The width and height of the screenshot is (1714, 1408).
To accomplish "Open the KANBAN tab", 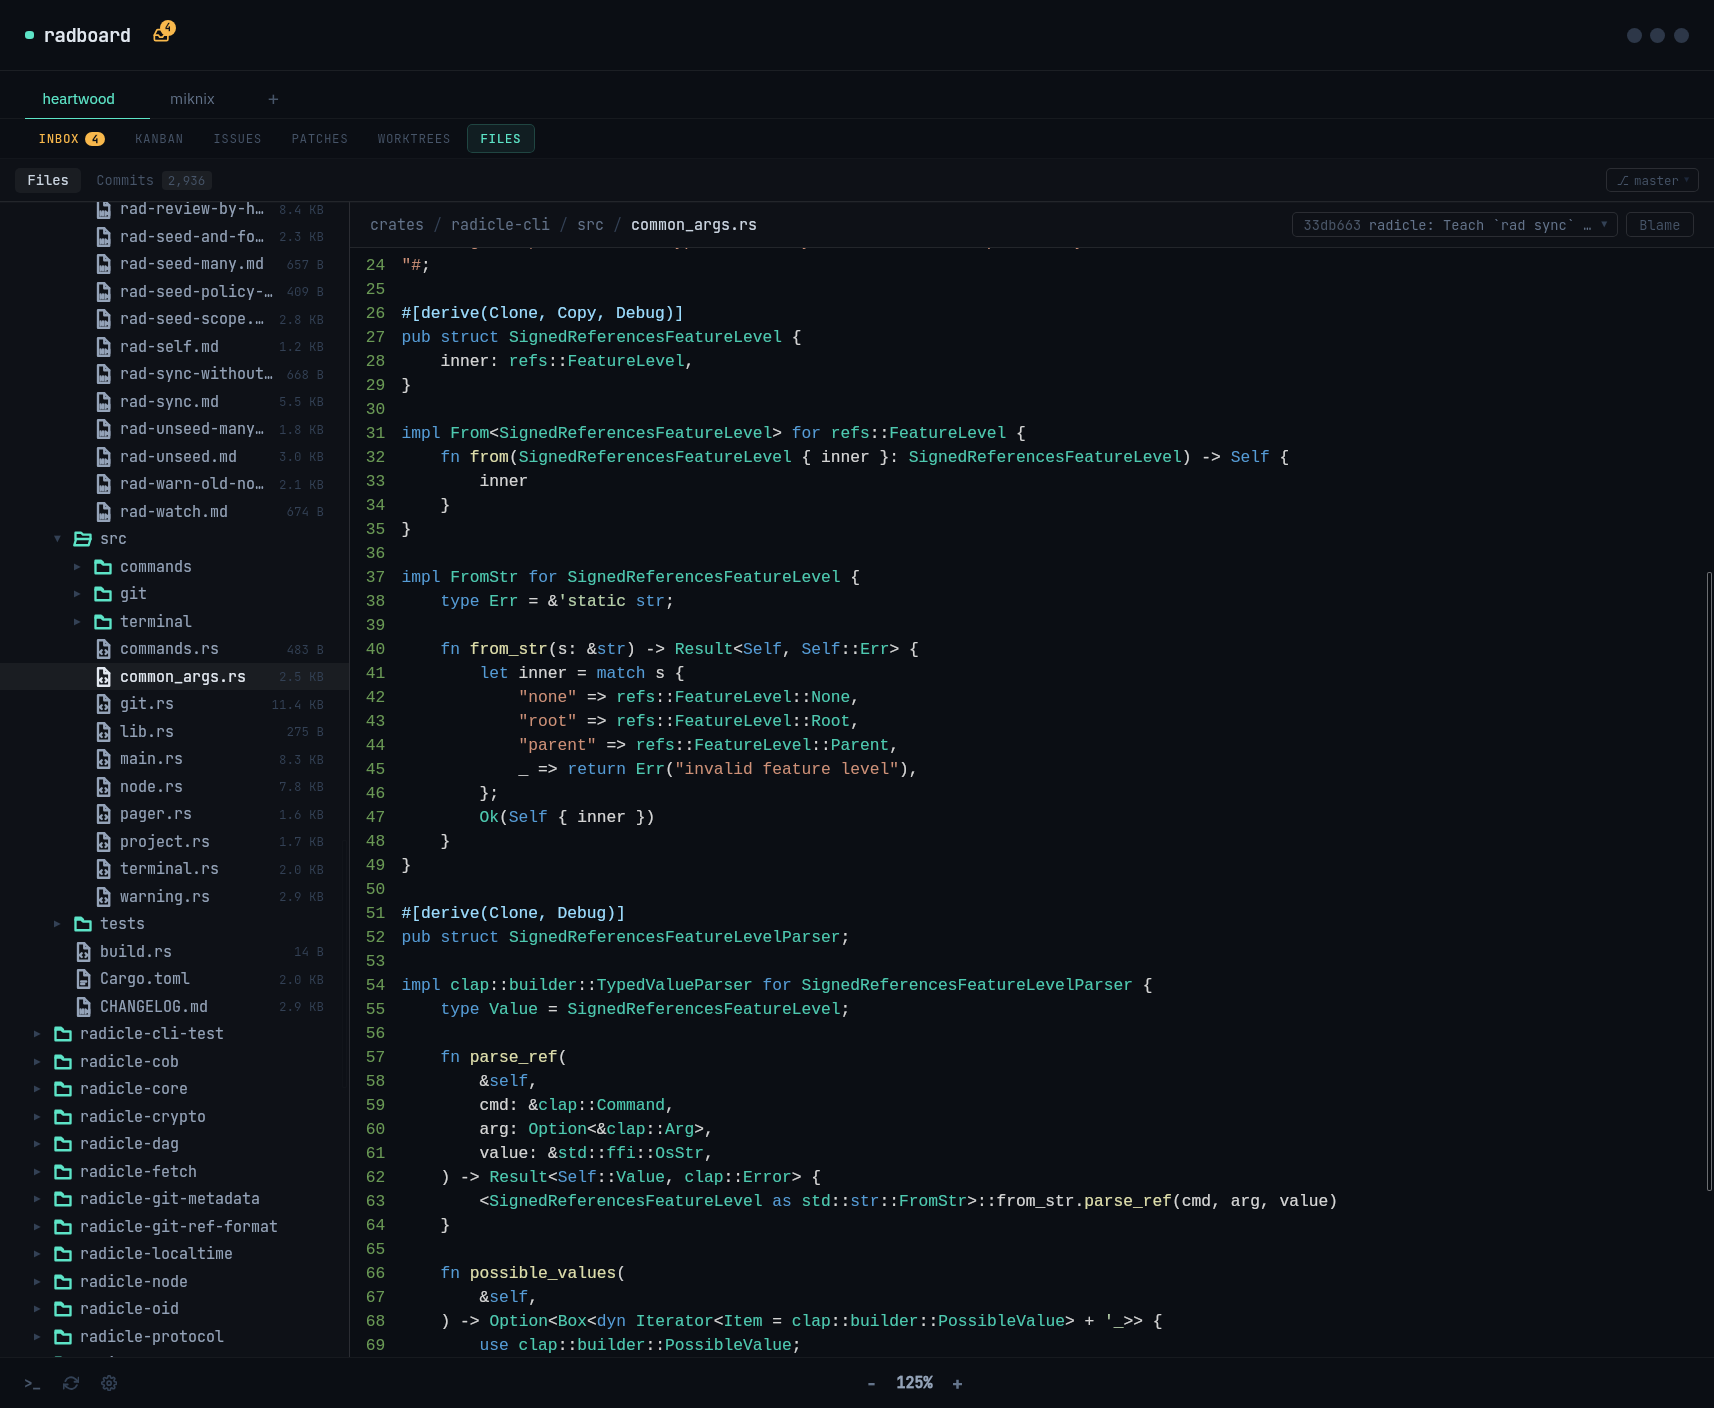I will pyautogui.click(x=159, y=139).
